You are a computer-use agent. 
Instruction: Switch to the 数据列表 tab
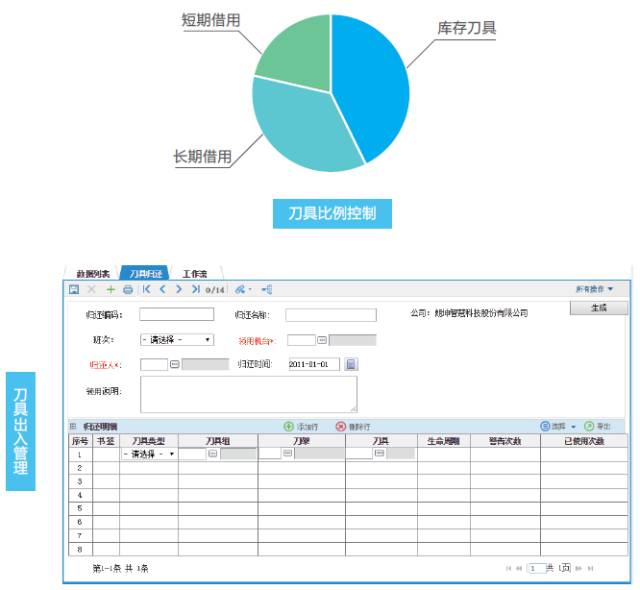[93, 273]
